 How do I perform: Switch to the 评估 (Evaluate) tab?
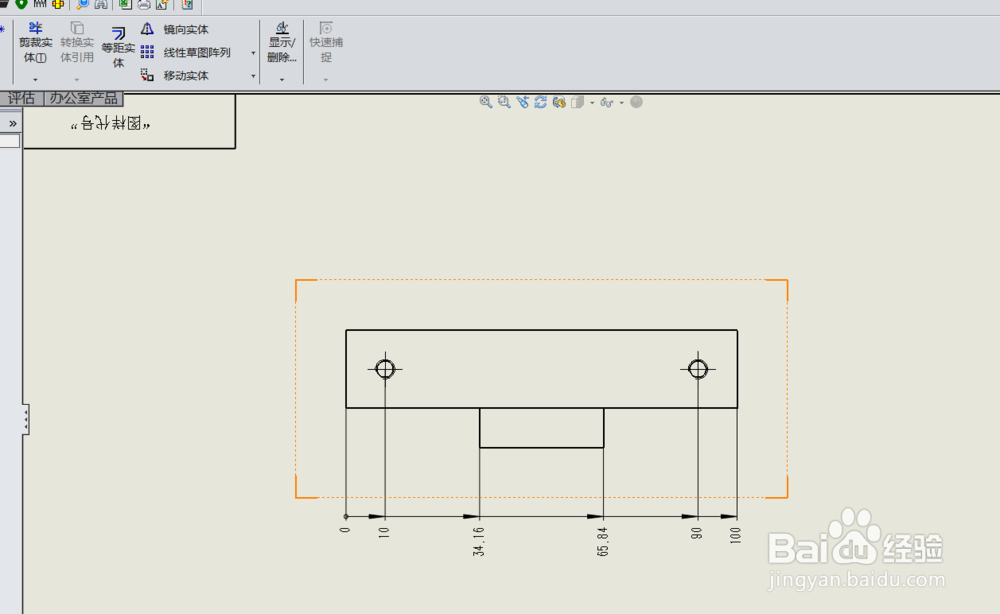[x=20, y=98]
